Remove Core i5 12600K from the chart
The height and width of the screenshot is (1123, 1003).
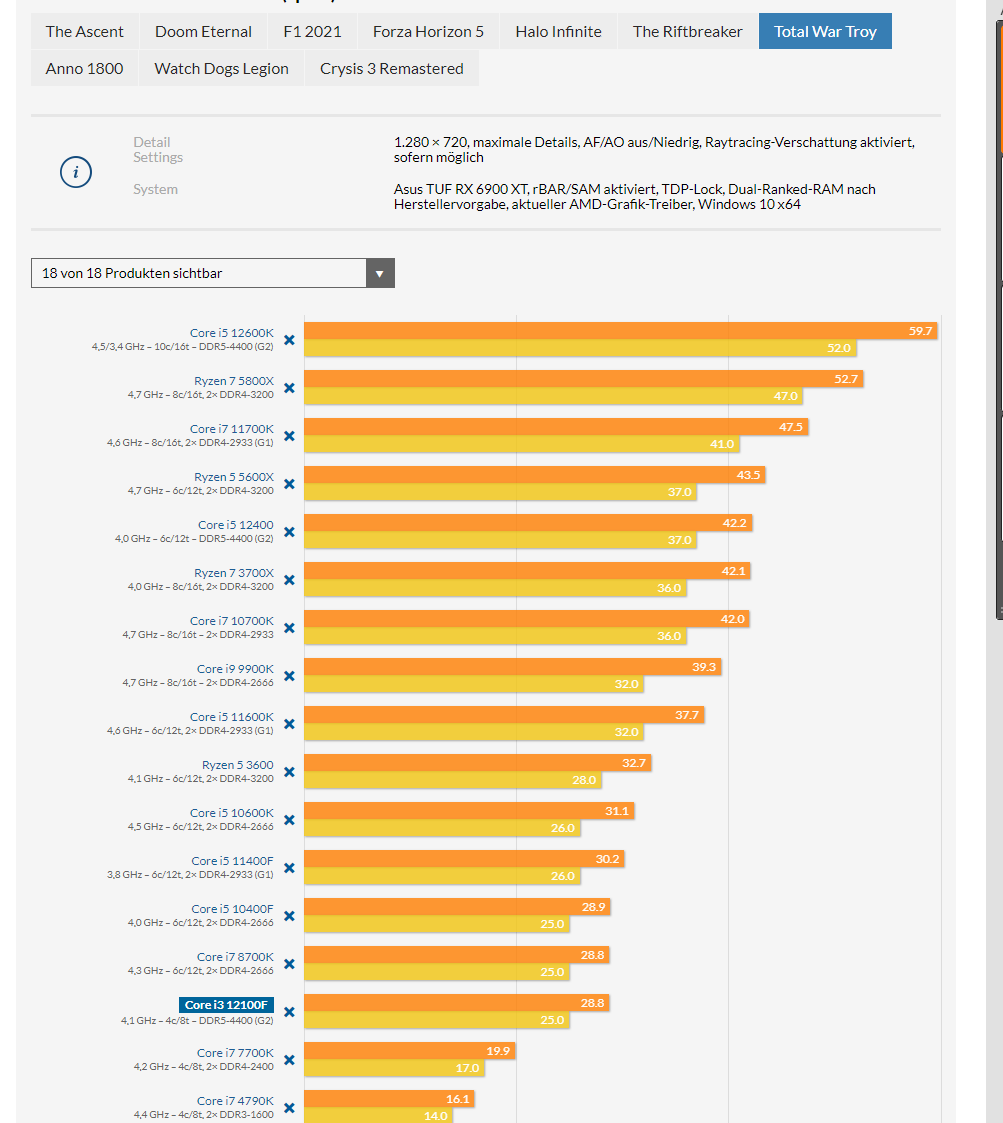(x=289, y=340)
